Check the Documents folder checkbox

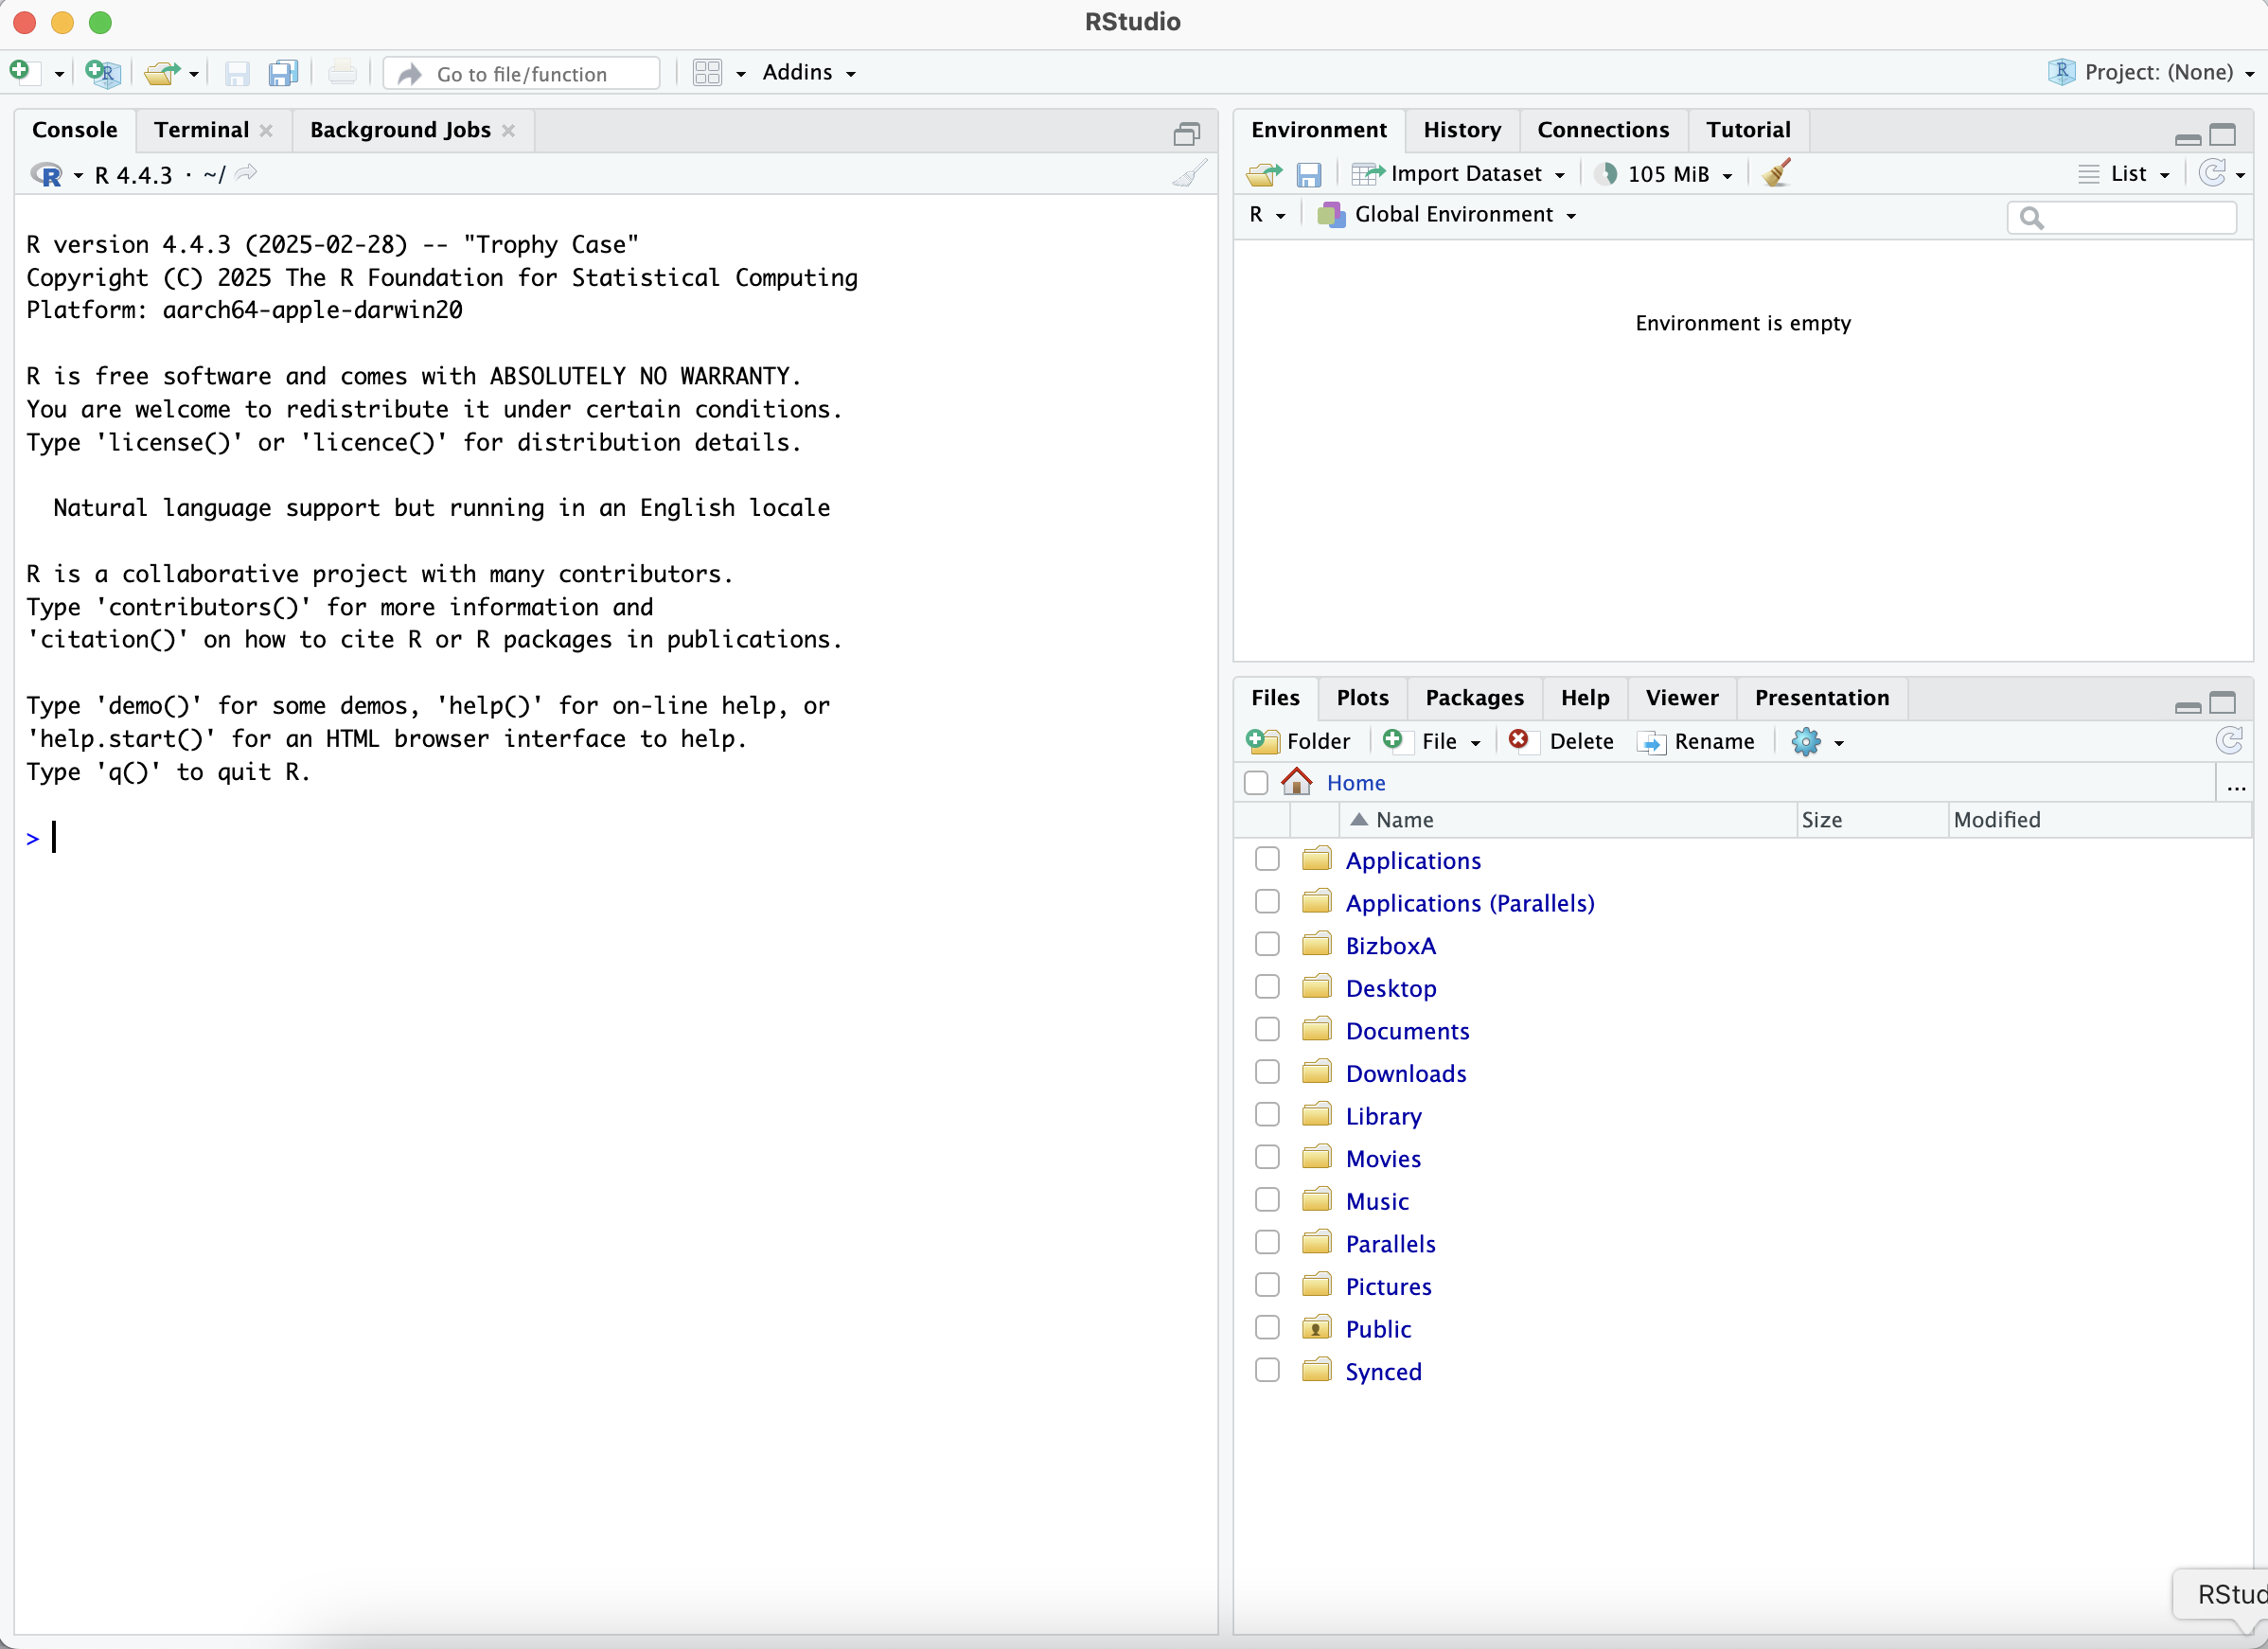pyautogui.click(x=1267, y=1029)
